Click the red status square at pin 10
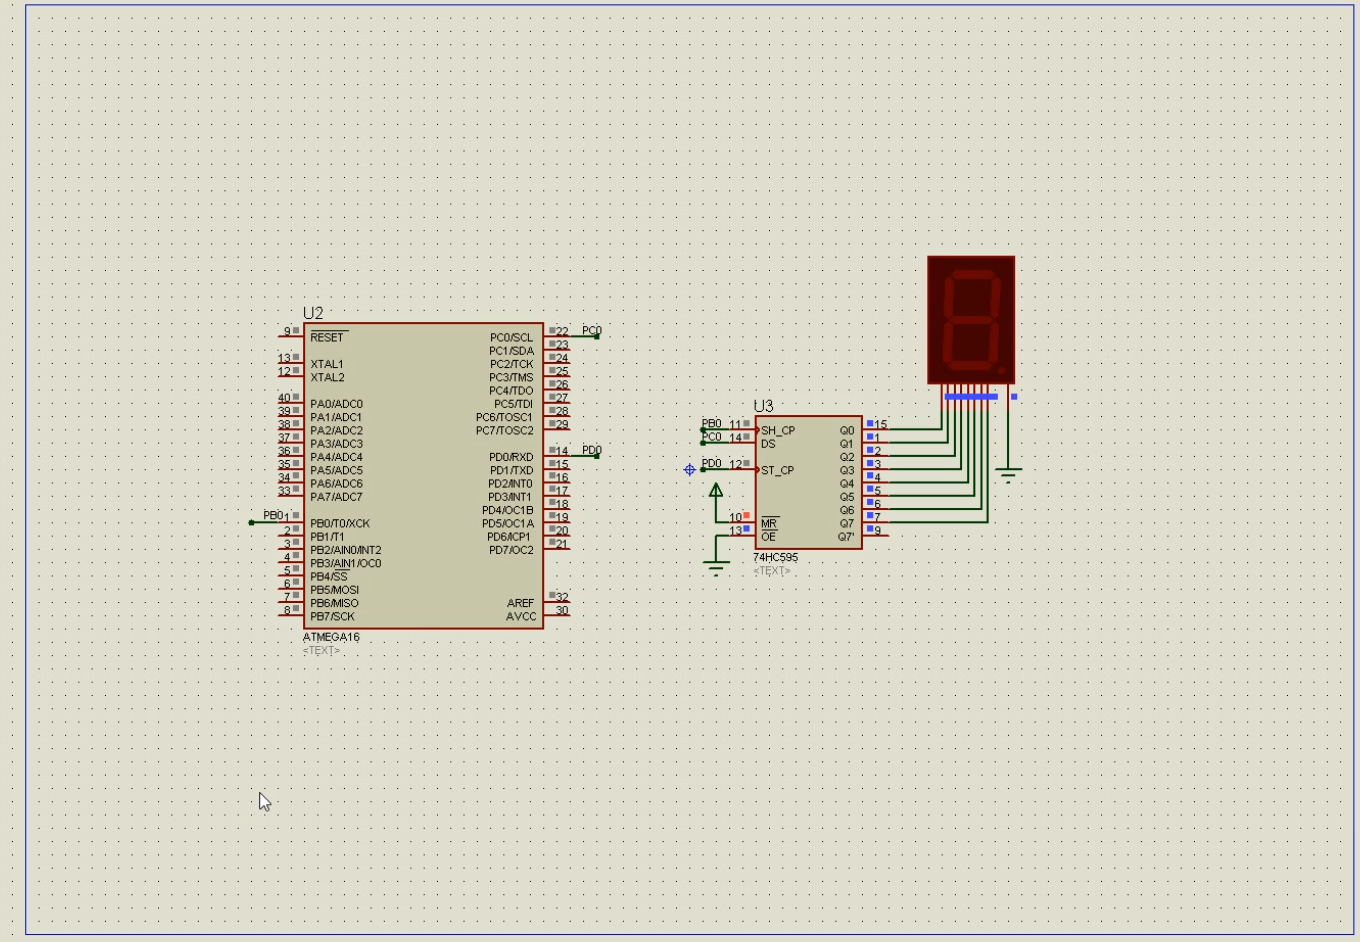The image size is (1360, 942). click(x=746, y=515)
